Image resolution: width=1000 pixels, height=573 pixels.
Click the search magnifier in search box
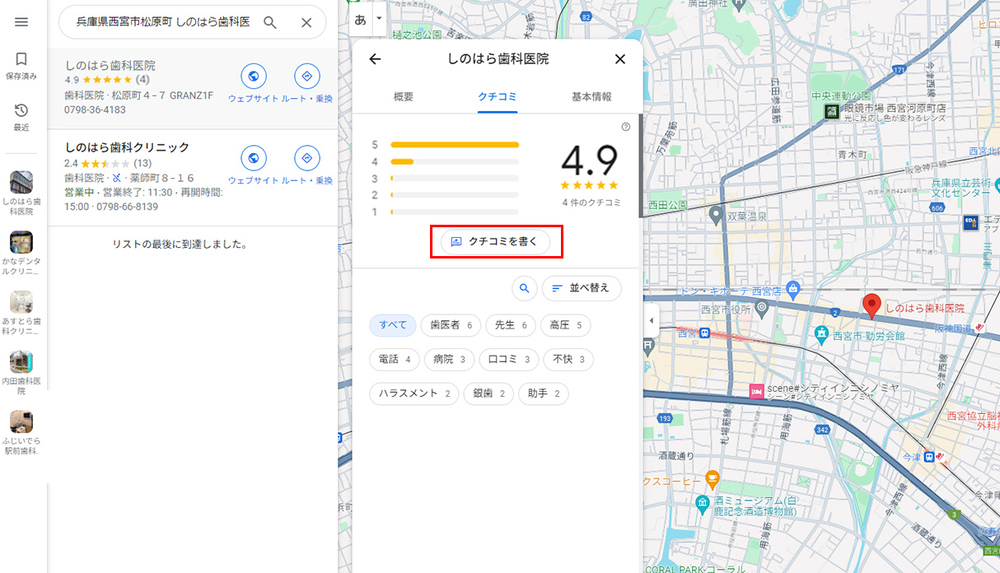pos(270,22)
